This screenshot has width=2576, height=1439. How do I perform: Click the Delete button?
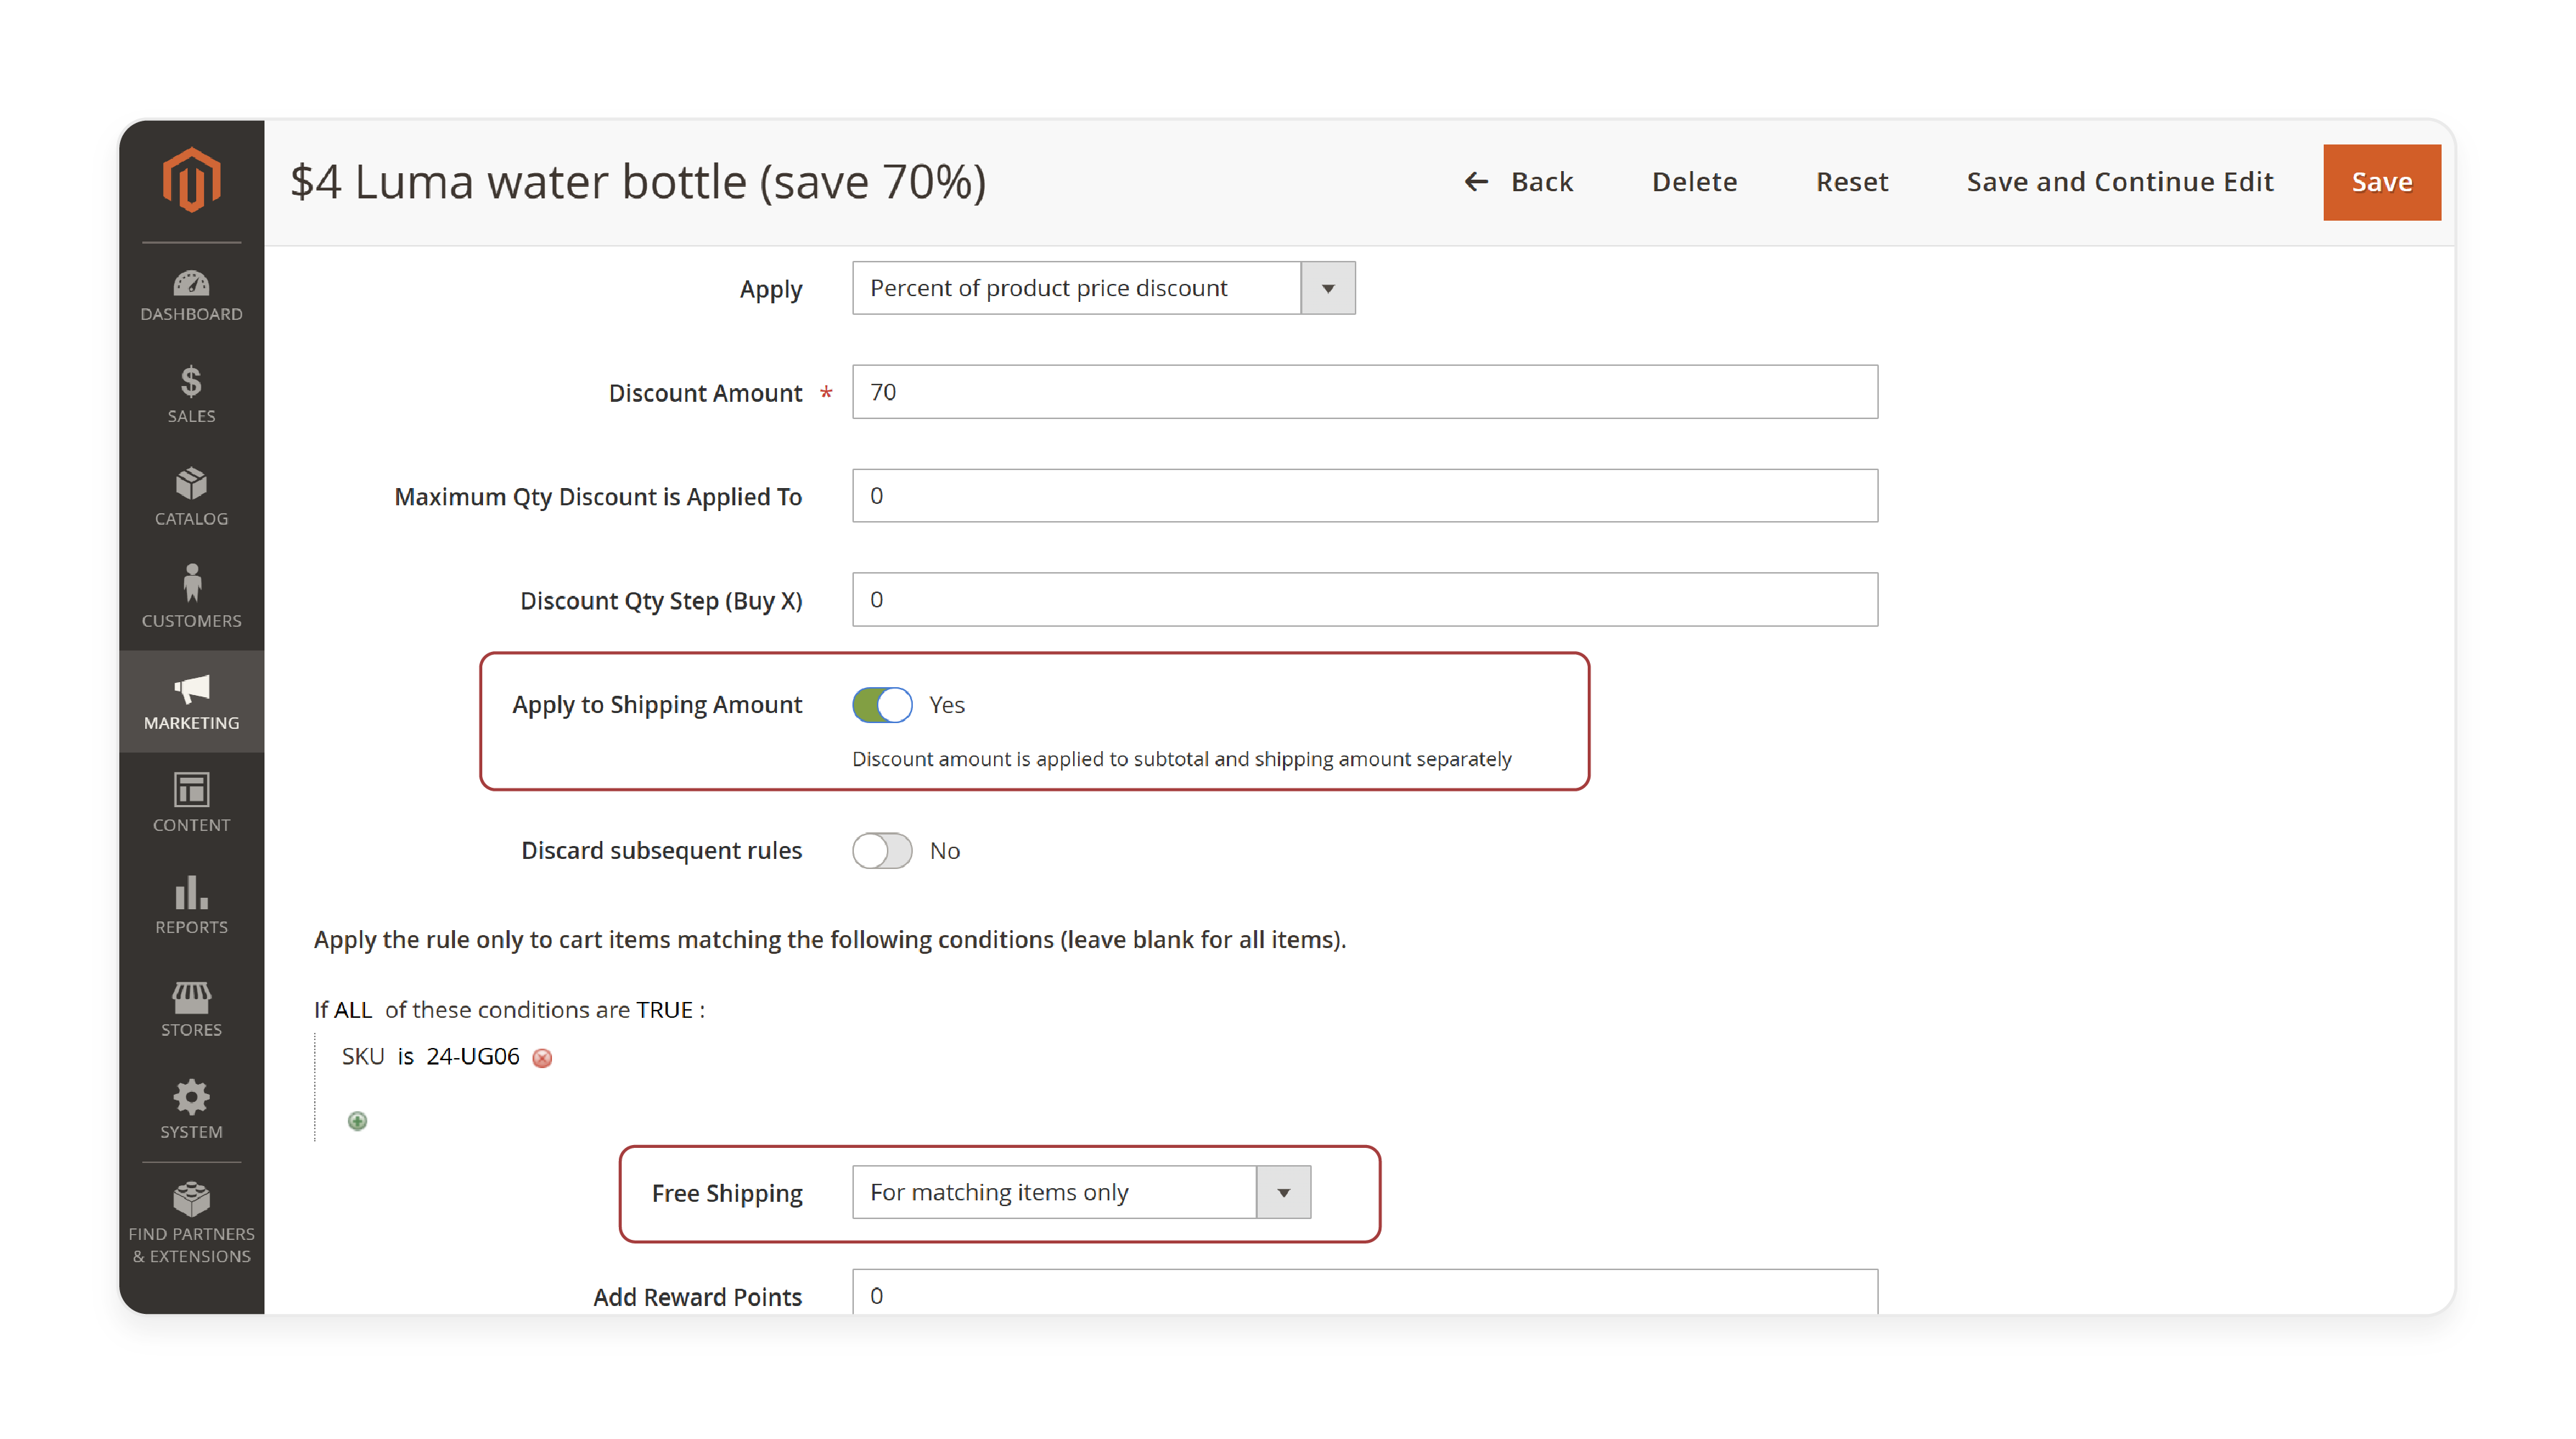click(1694, 182)
